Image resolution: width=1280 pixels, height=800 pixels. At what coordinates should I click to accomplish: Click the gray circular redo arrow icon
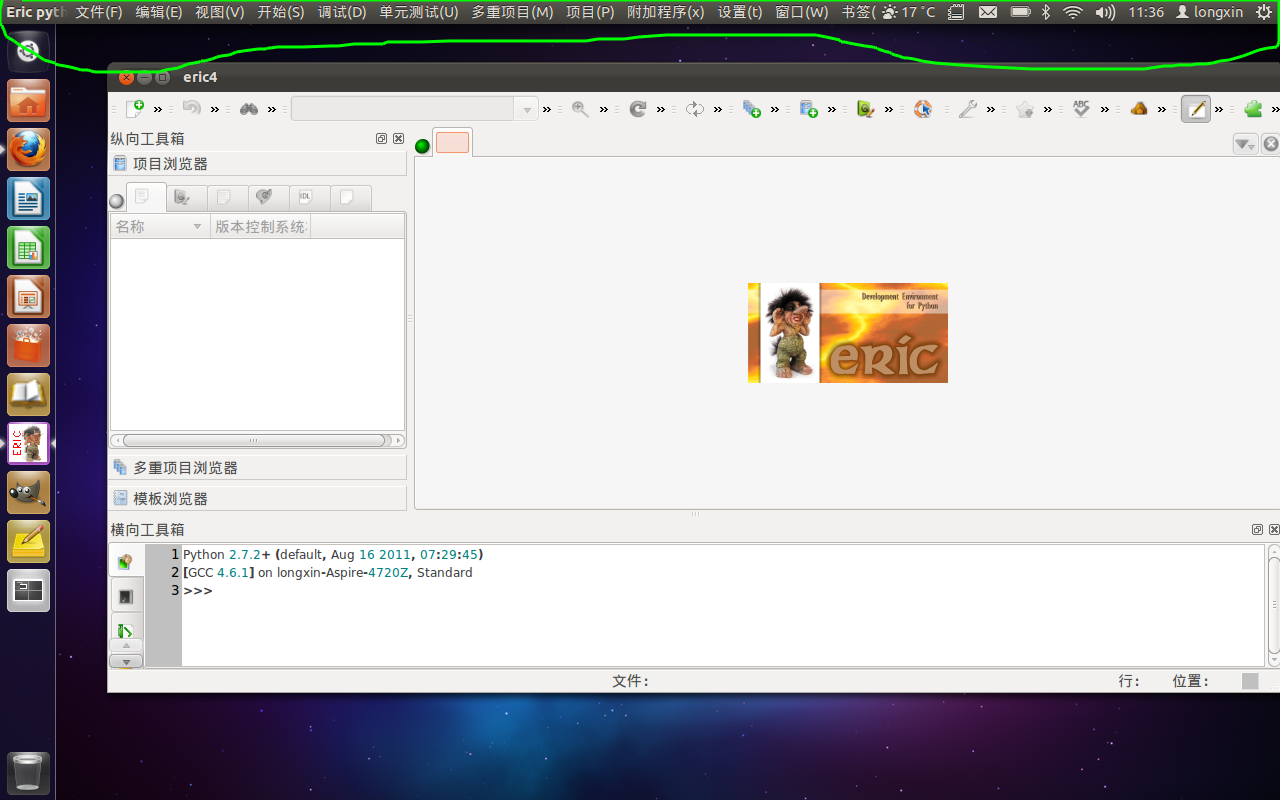pyautogui.click(x=637, y=109)
